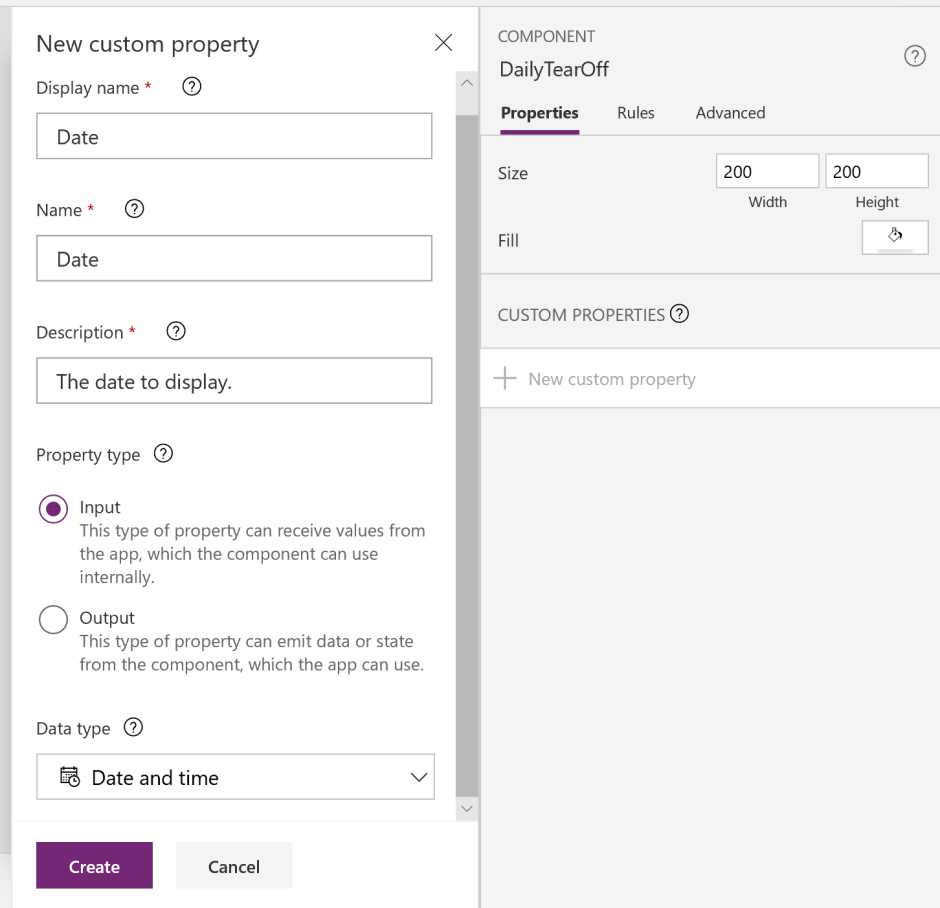Open help for Display name field
Screen dimensions: 940x908
click(191, 87)
